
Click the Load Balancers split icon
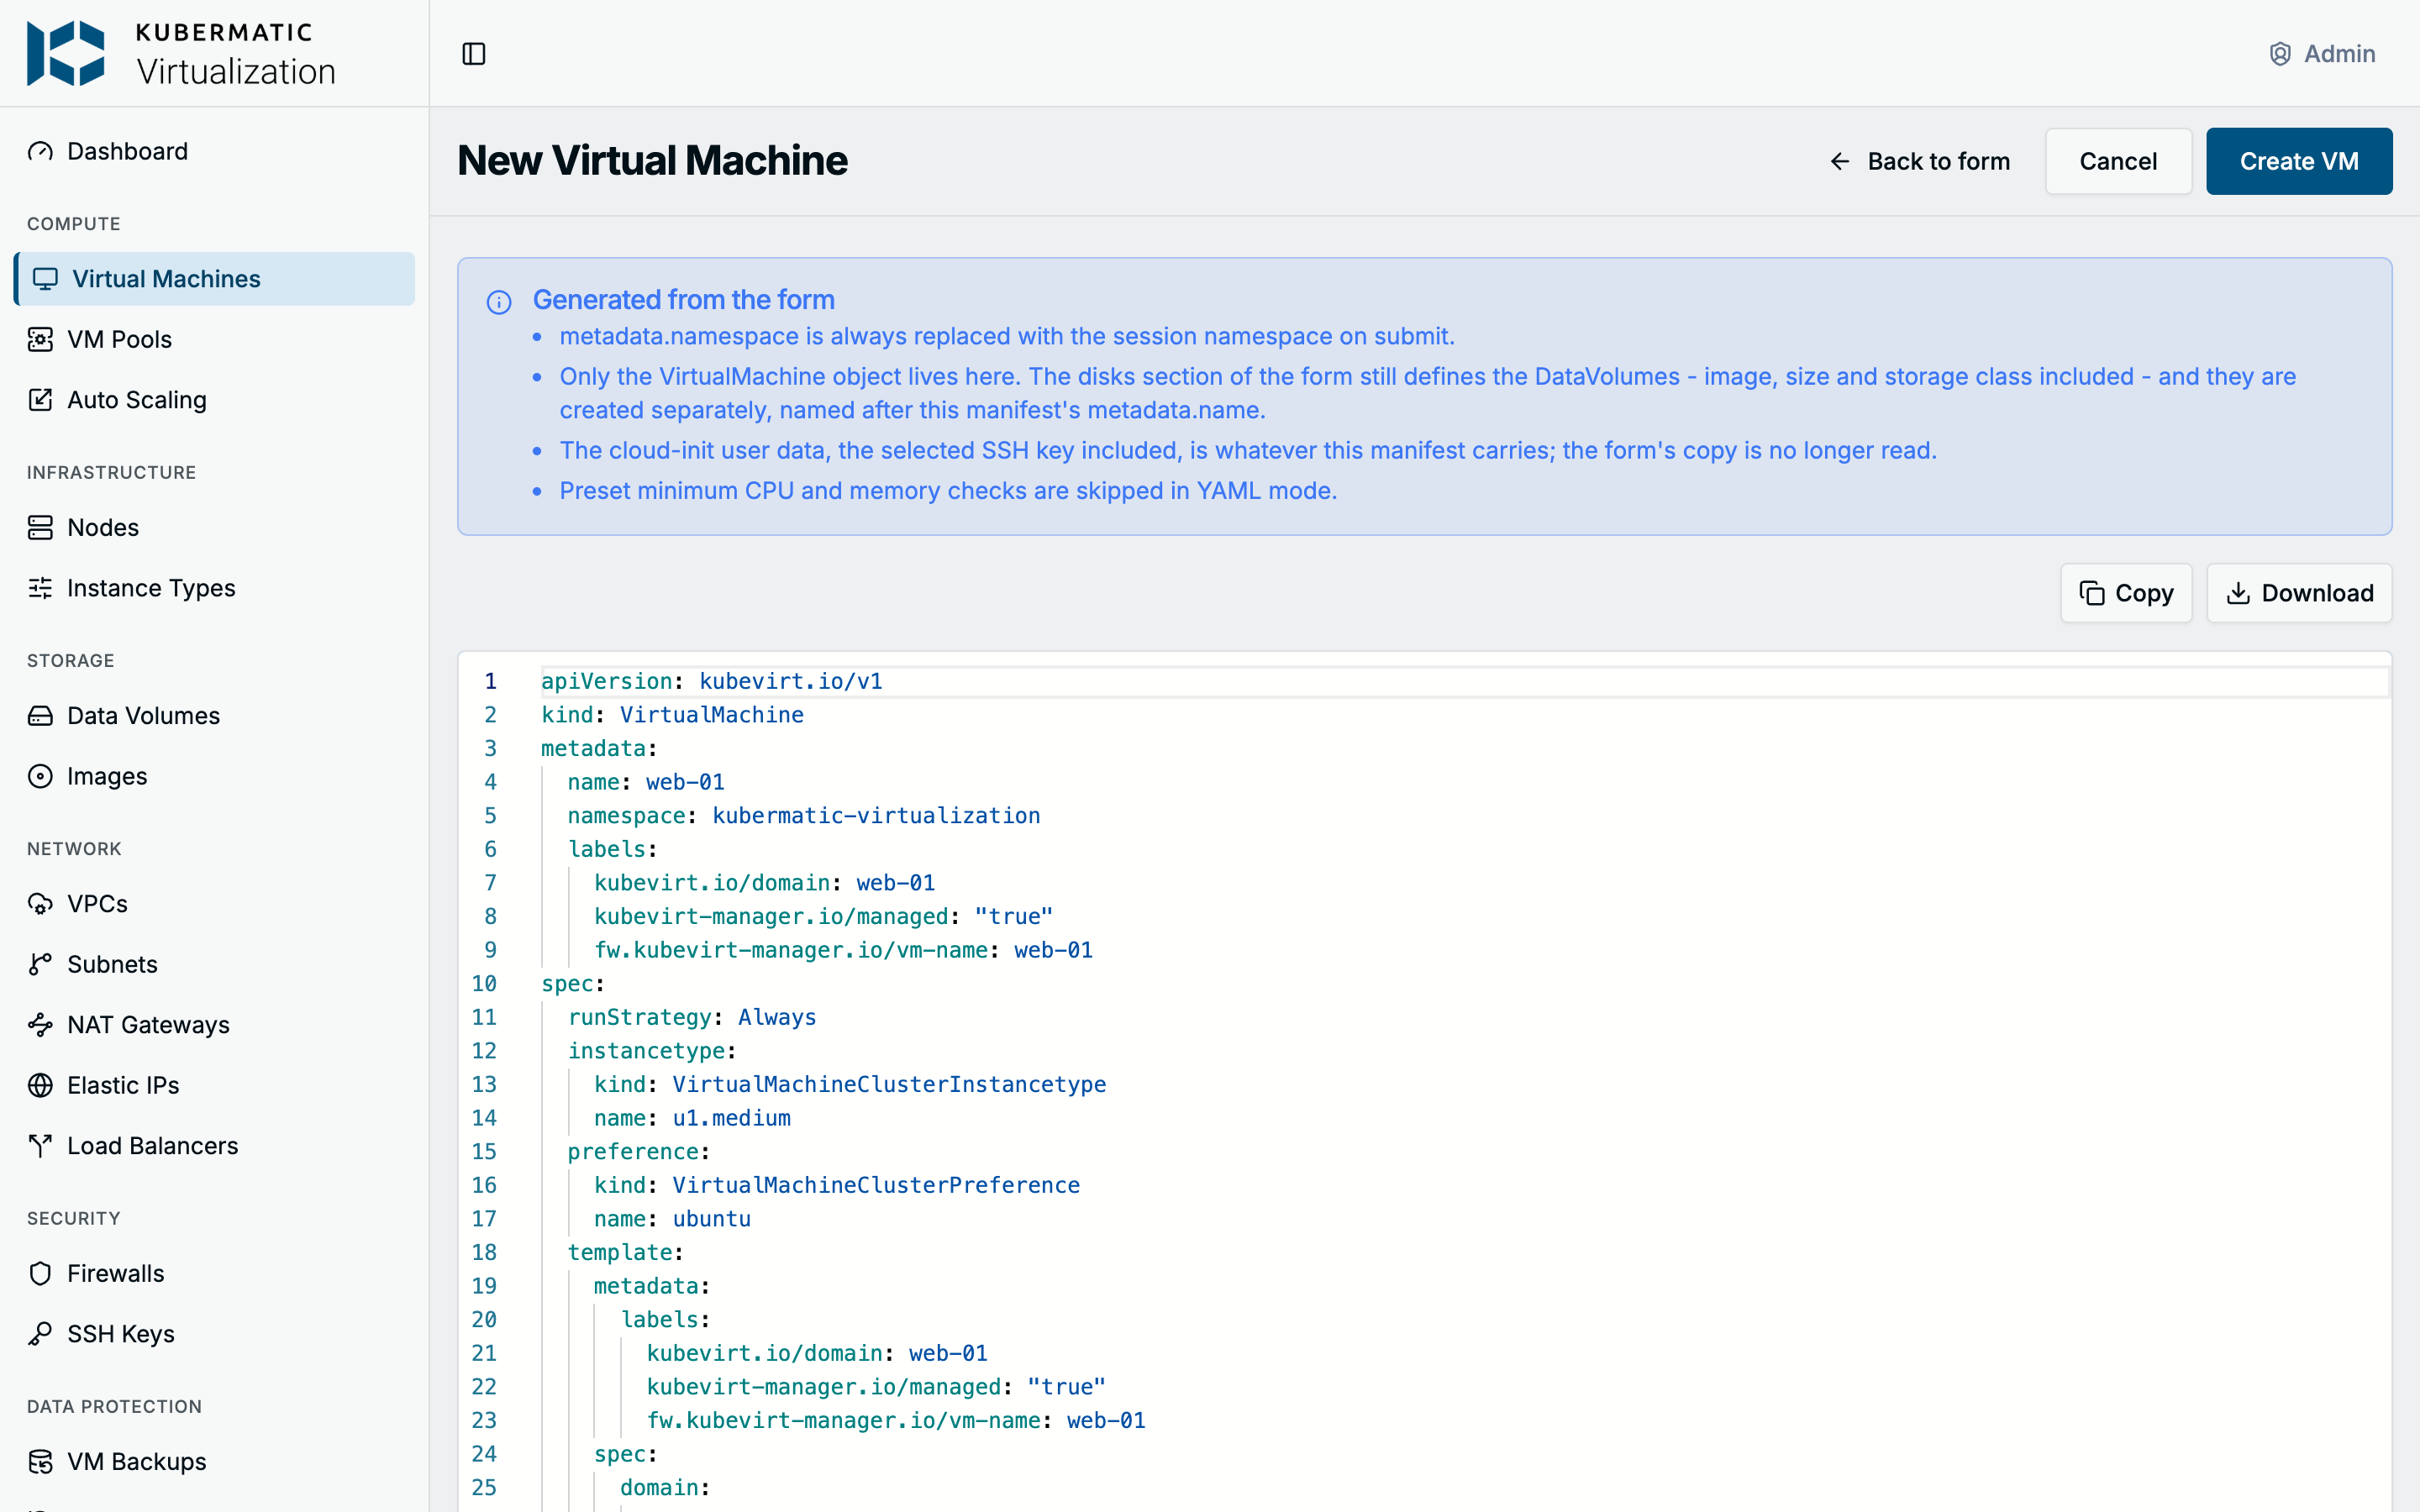[40, 1146]
